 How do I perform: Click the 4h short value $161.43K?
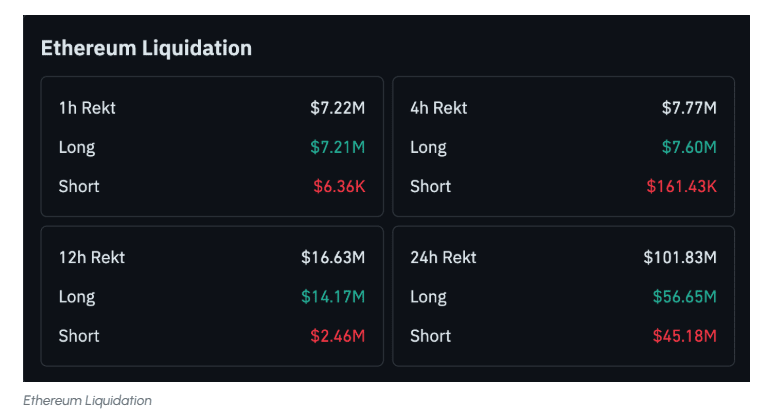click(680, 186)
